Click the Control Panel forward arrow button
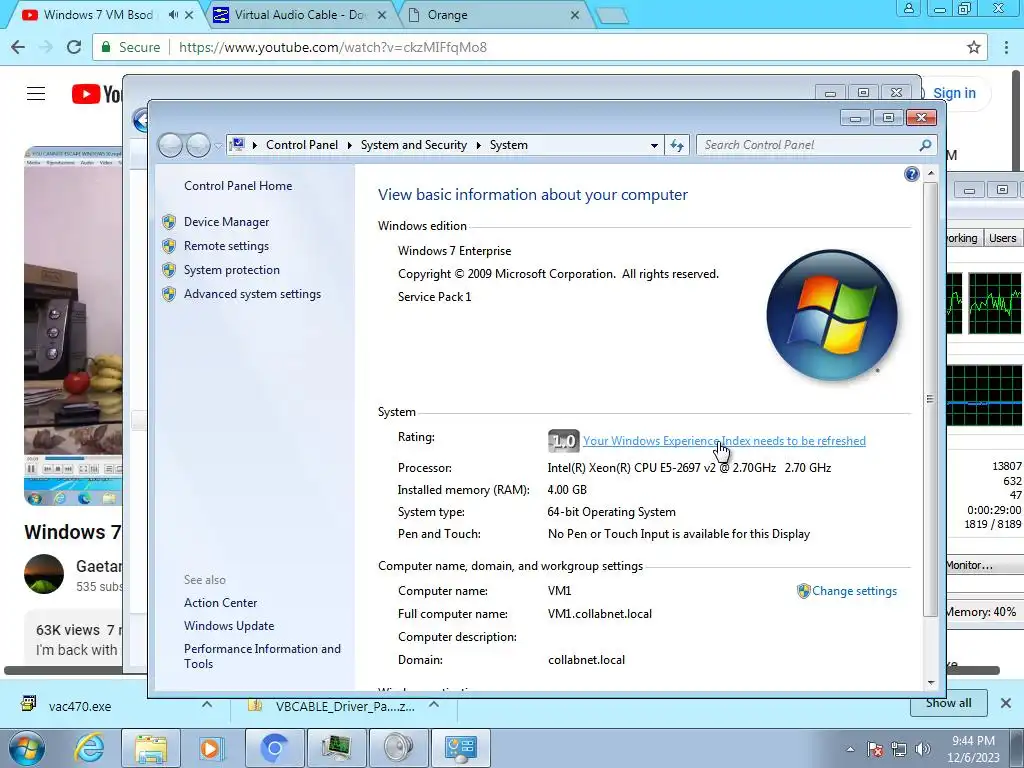Image resolution: width=1024 pixels, height=768 pixels. click(x=198, y=145)
